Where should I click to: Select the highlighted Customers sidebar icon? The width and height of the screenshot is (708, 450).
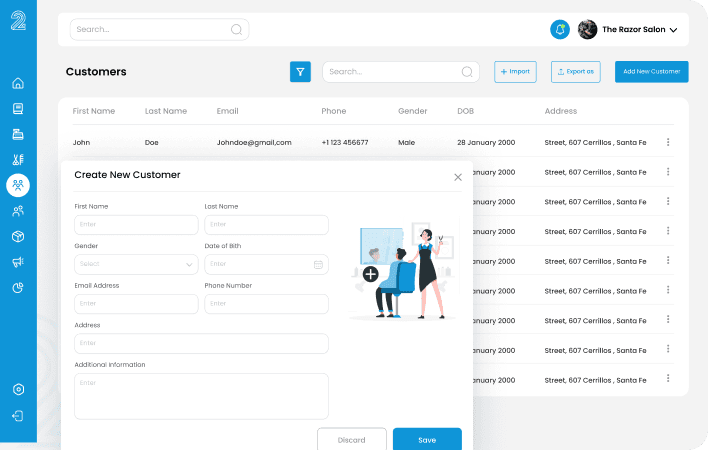pos(18,185)
